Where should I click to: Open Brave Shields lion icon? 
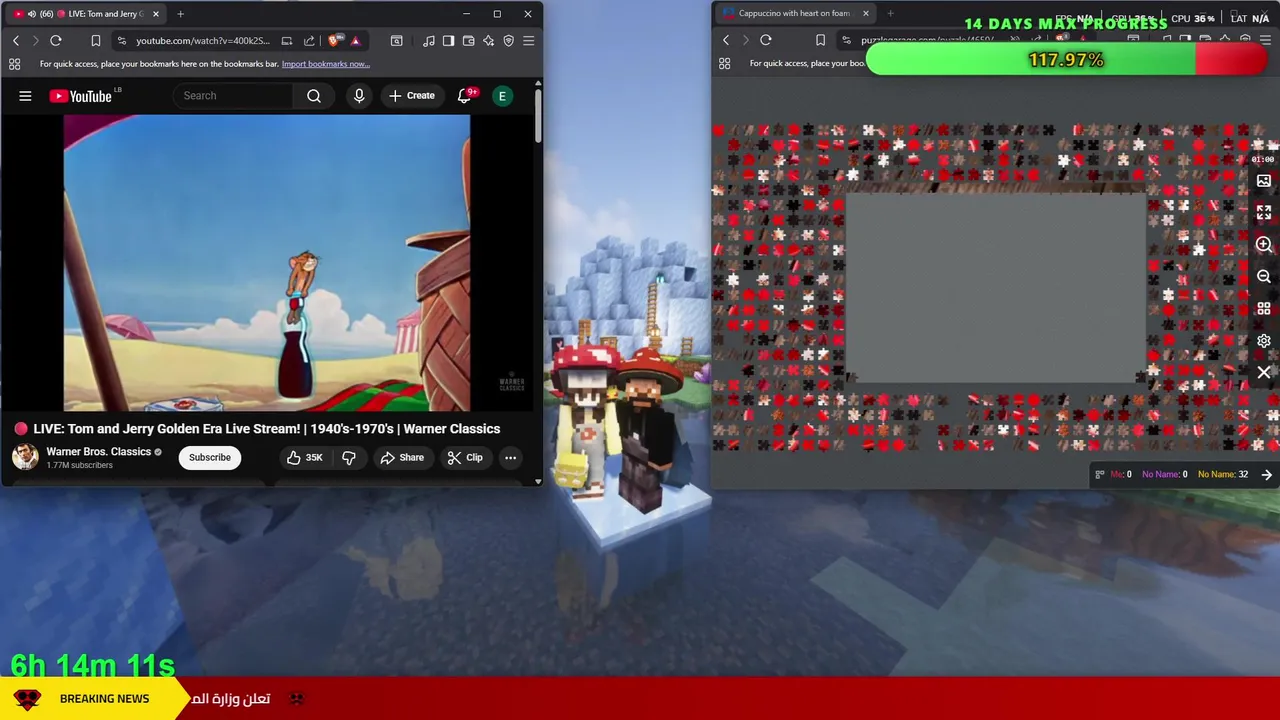coord(334,41)
